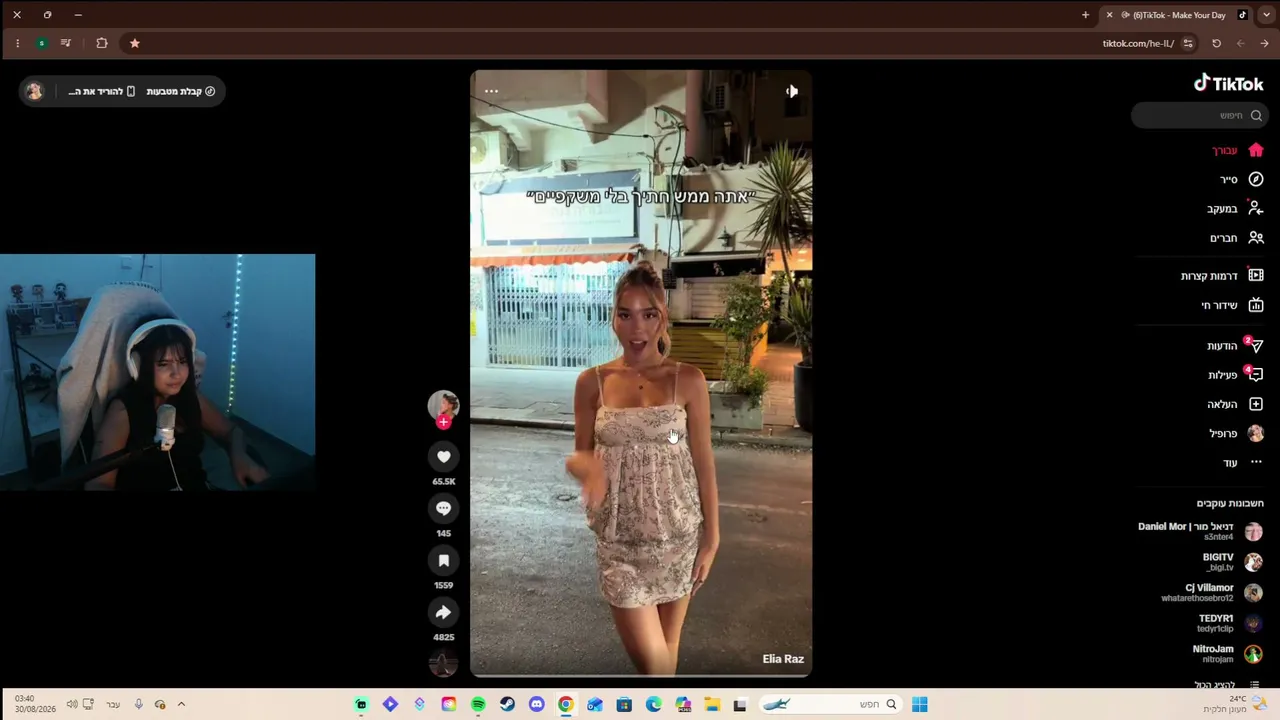
Task: Click the volume speaker in system tray
Action: 72,704
